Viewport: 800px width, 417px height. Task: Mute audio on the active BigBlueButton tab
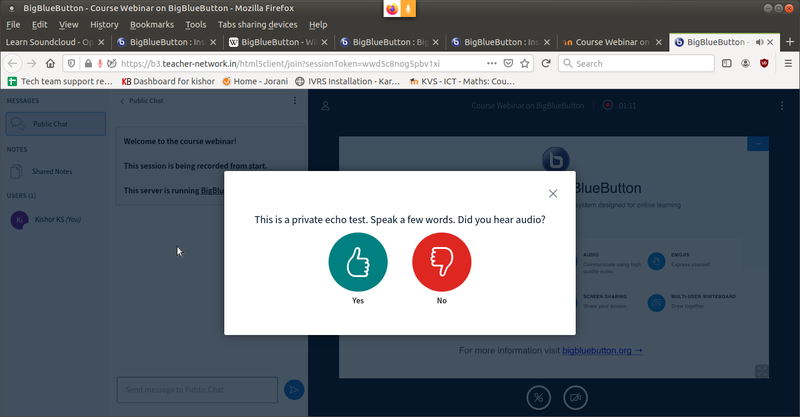point(759,42)
